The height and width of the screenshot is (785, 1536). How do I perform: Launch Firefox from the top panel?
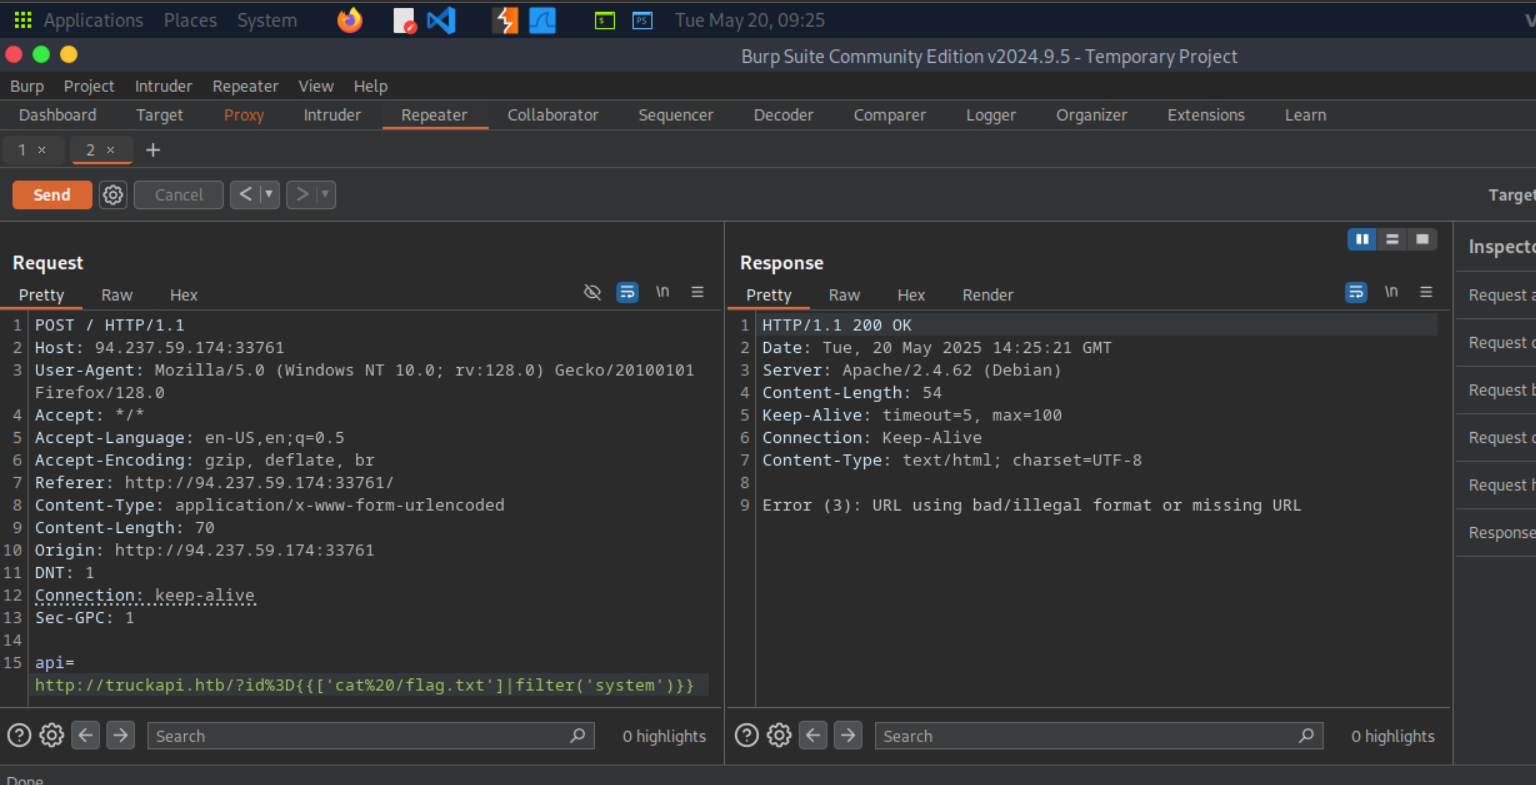tap(350, 20)
